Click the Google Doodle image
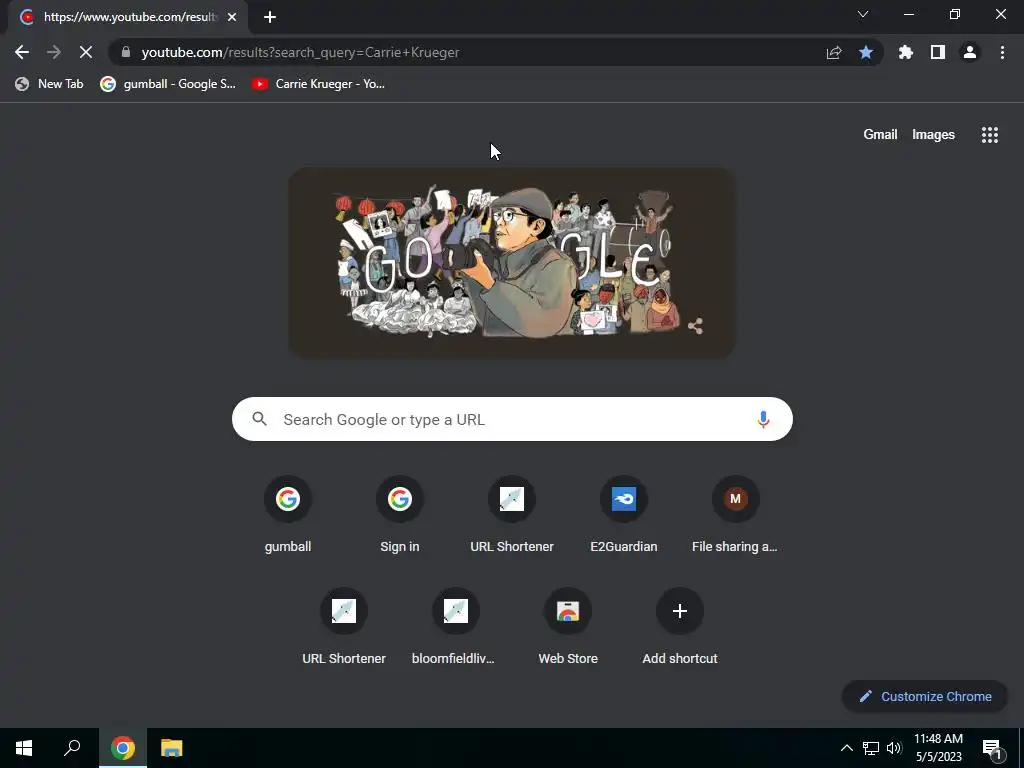 coord(512,263)
